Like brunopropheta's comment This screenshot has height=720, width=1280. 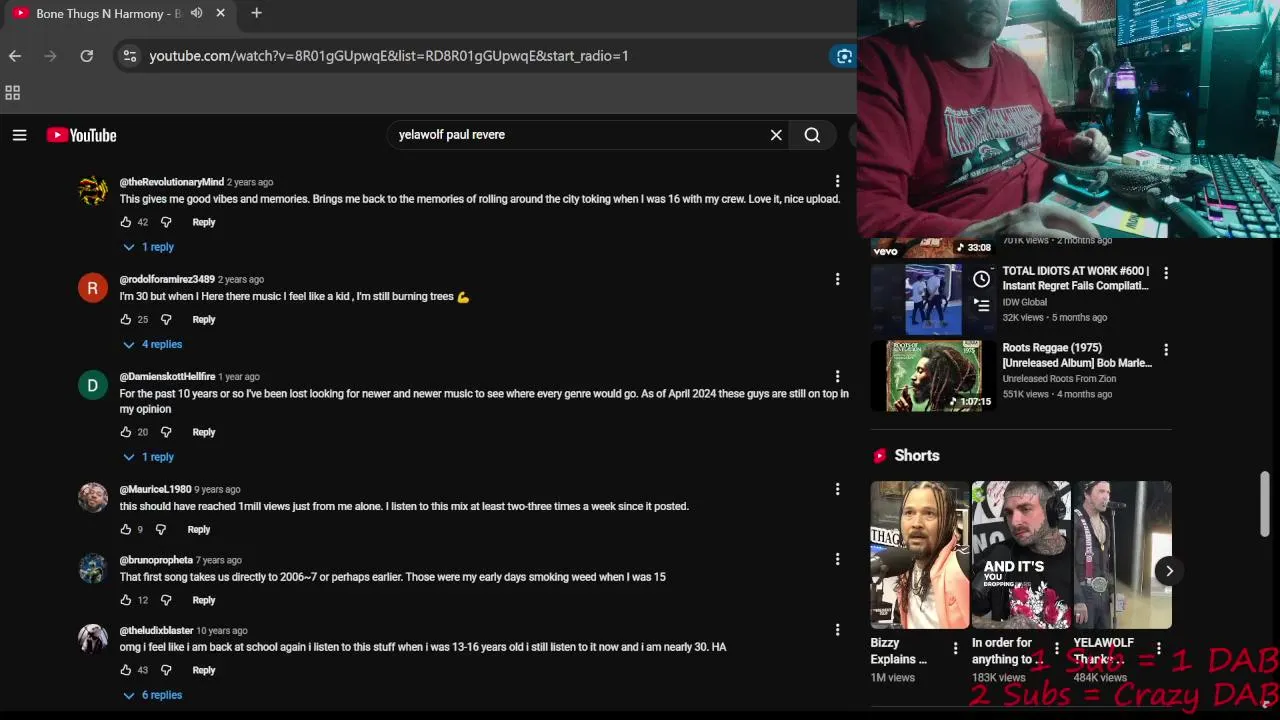click(x=125, y=600)
